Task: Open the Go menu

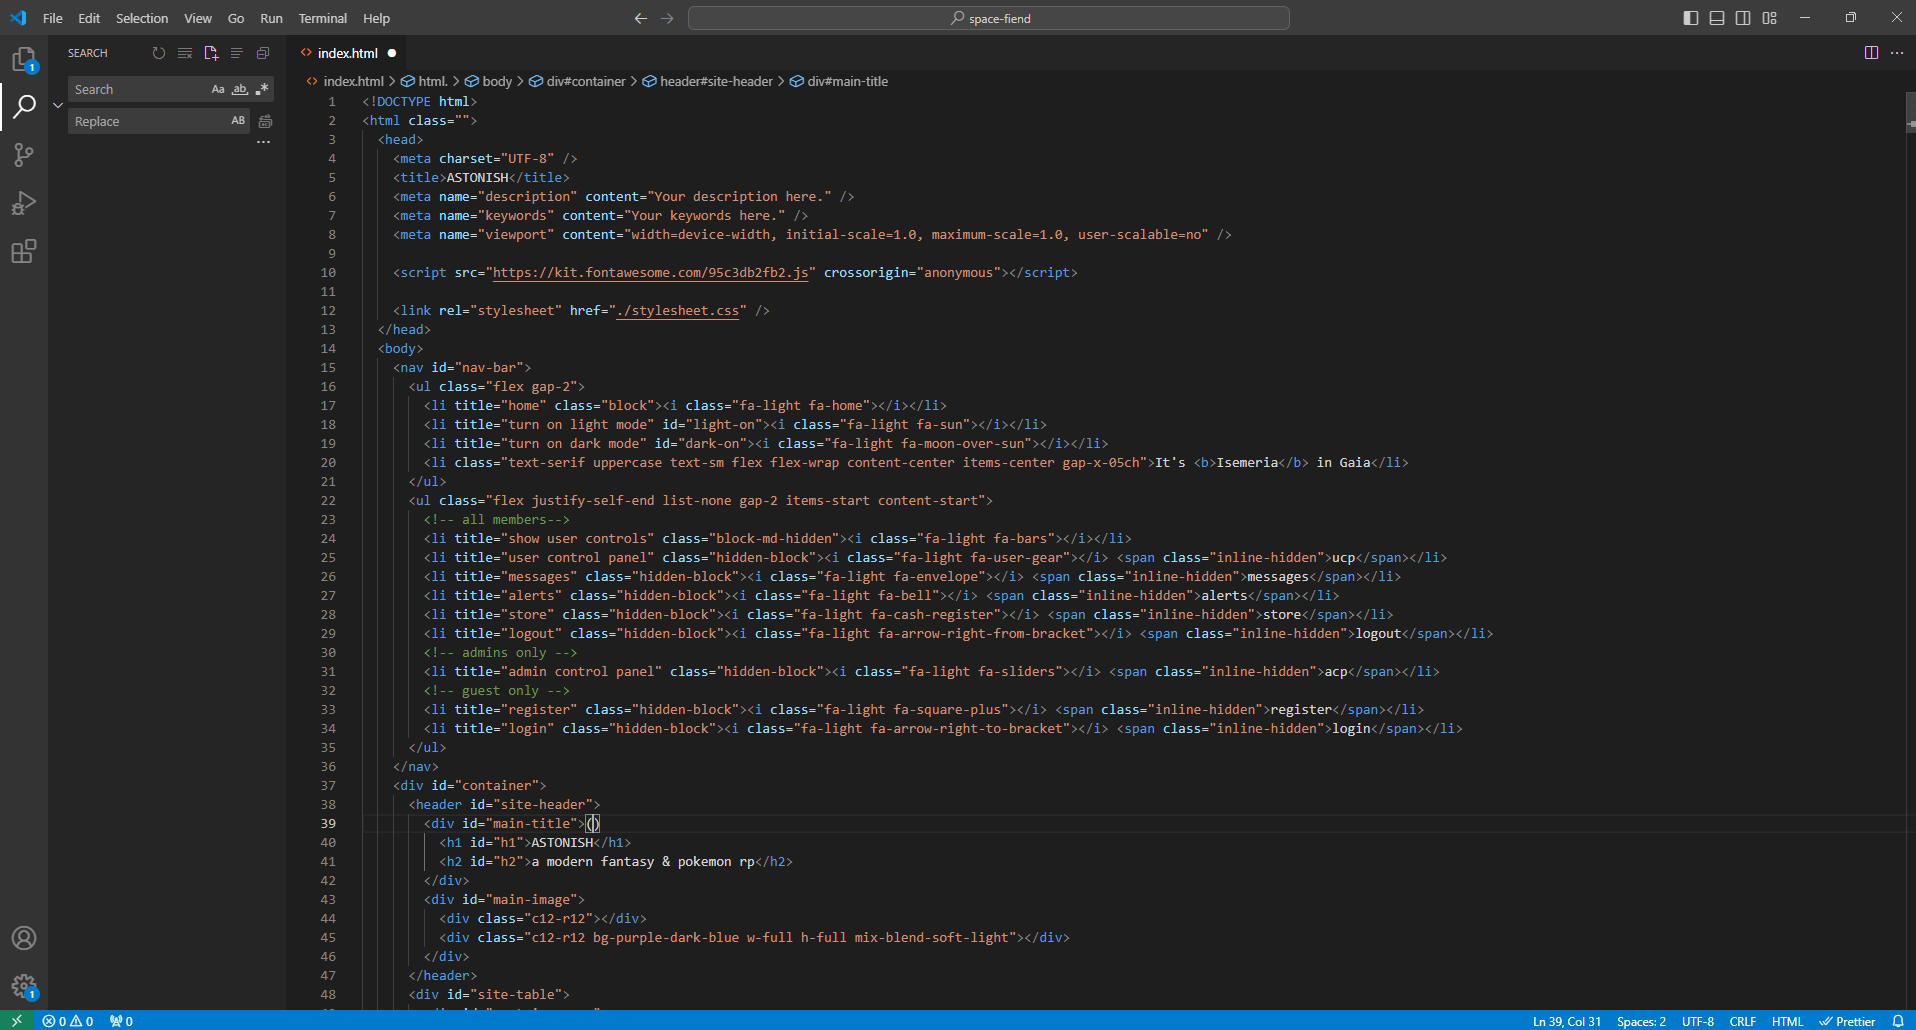Action: click(236, 18)
